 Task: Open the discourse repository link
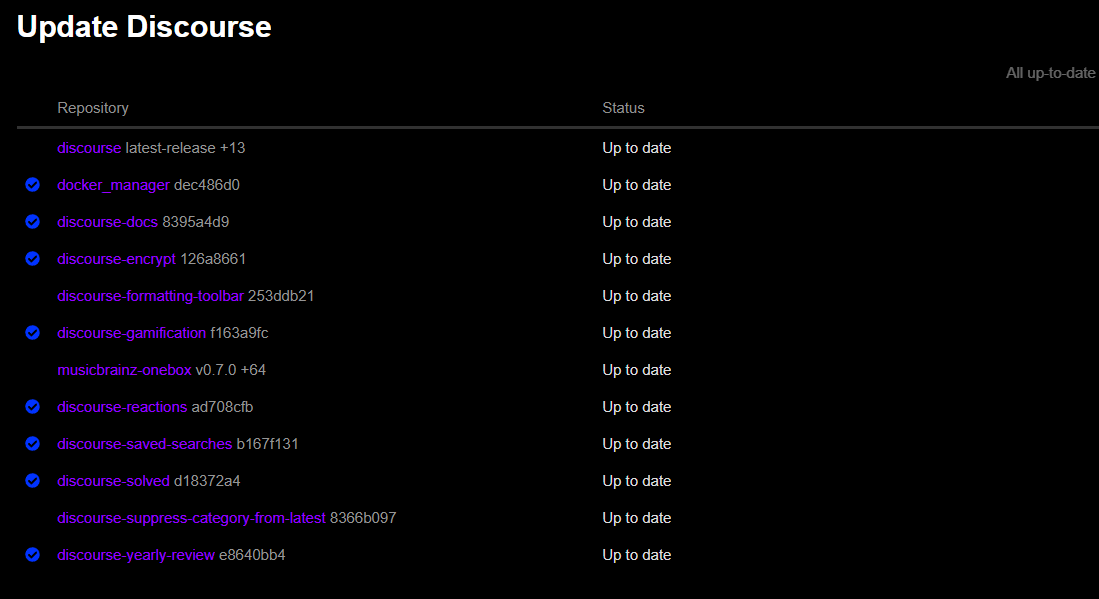pos(89,148)
